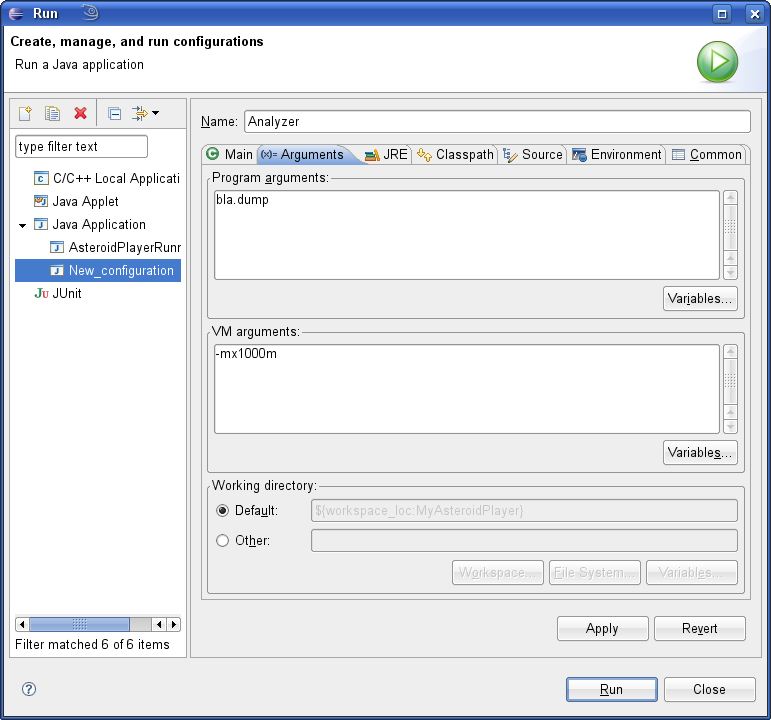
Task: Click Program arguments scrollbar top up arrow
Action: pyautogui.click(x=731, y=198)
